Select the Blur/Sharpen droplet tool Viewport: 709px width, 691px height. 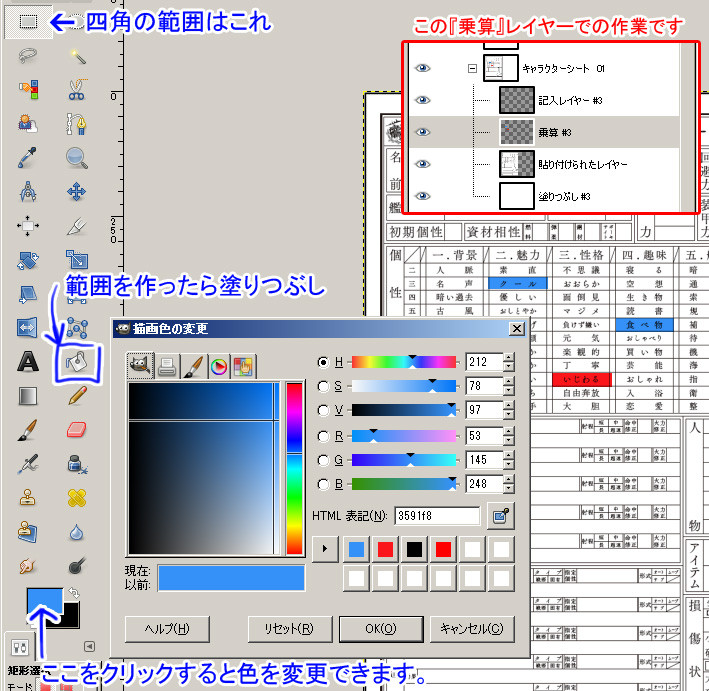point(77,532)
